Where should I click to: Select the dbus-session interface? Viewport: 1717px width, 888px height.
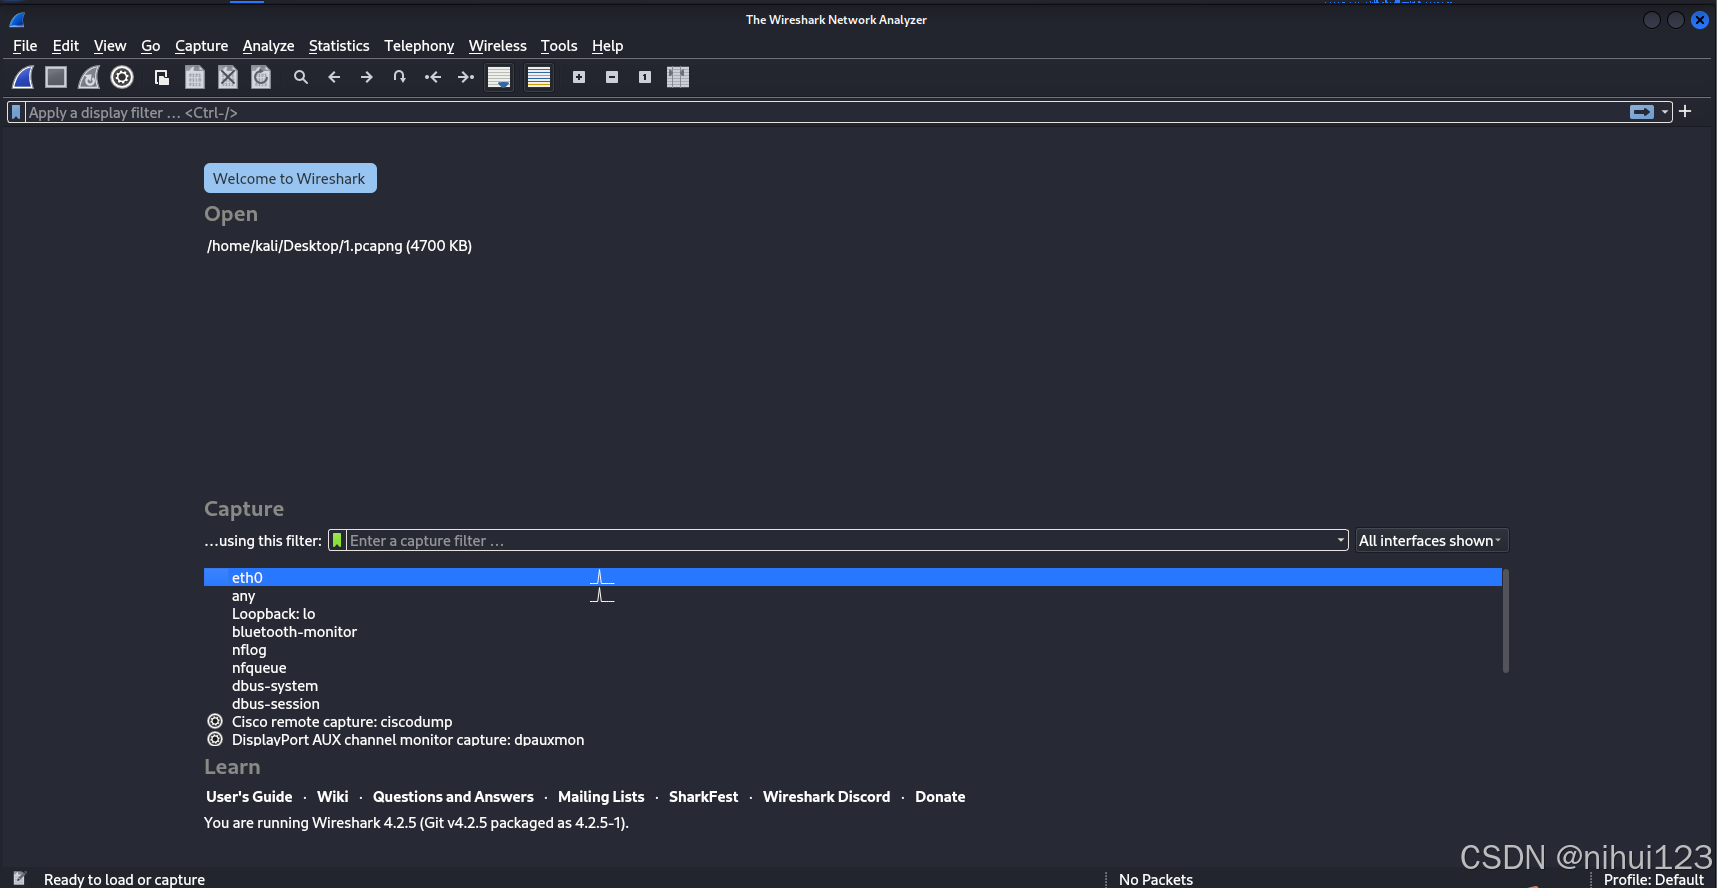click(x=853, y=703)
